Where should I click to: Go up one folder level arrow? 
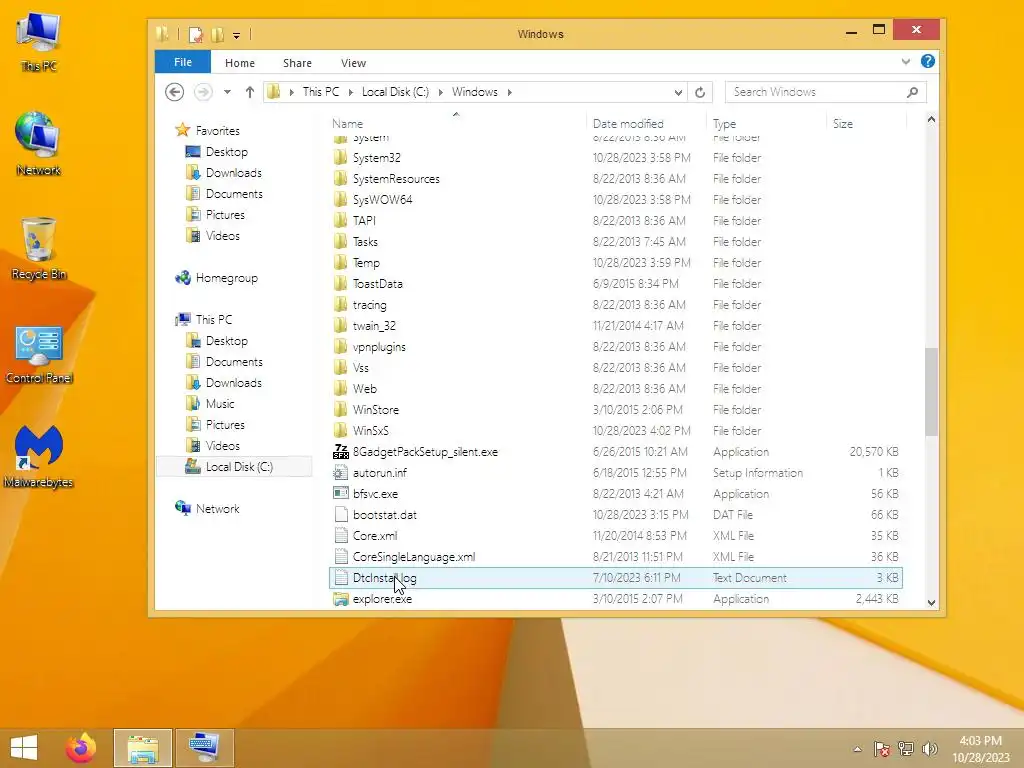(249, 92)
